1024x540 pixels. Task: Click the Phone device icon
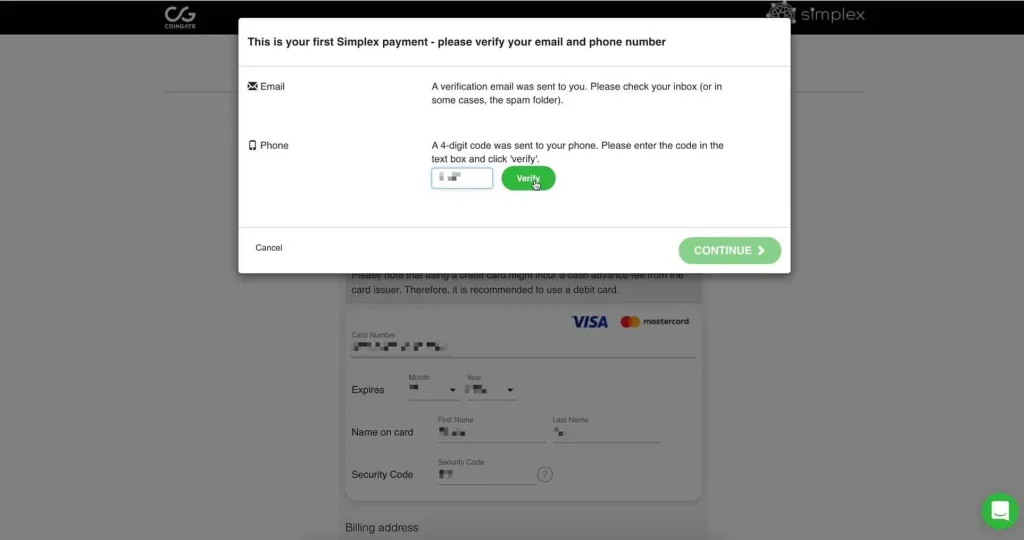[x=252, y=146]
